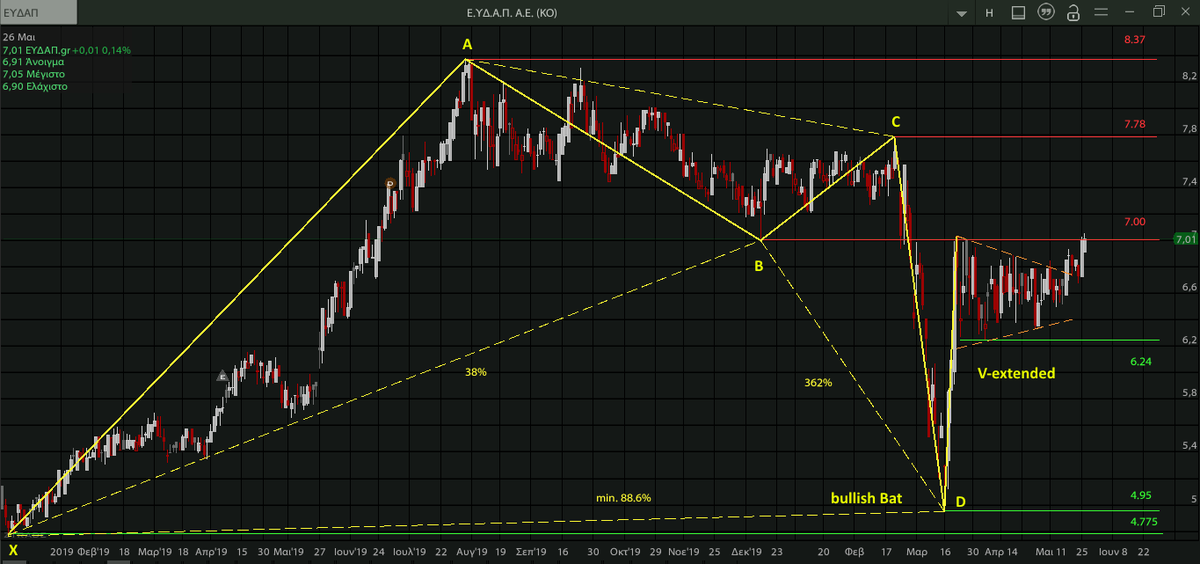Screen dimensions: 1200x564
Task: Click the 5,4 price axis value
Action: pyautogui.click(x=1188, y=445)
